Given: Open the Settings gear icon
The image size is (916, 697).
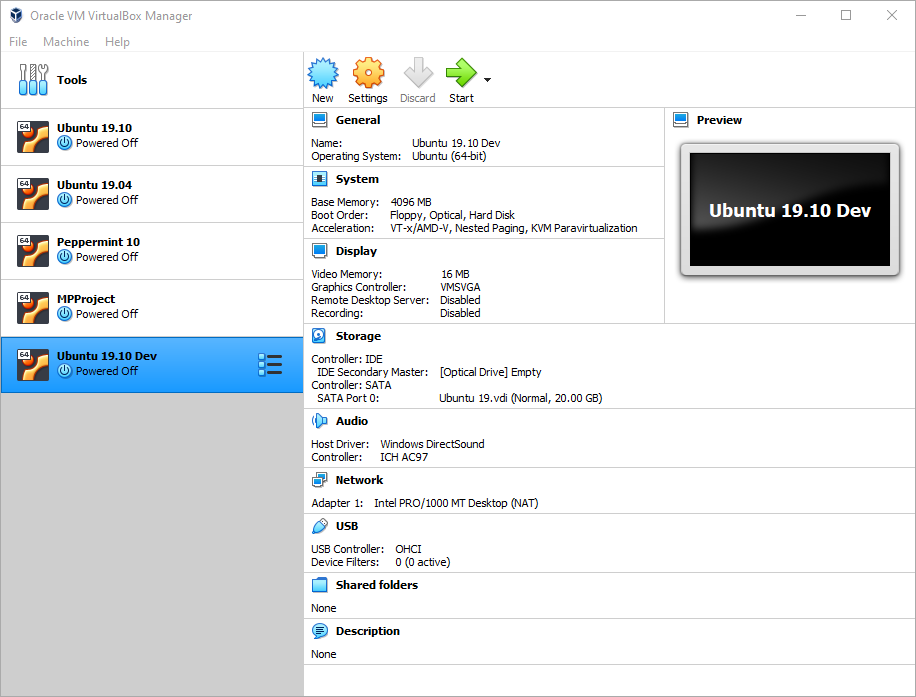Looking at the screenshot, I should [368, 73].
